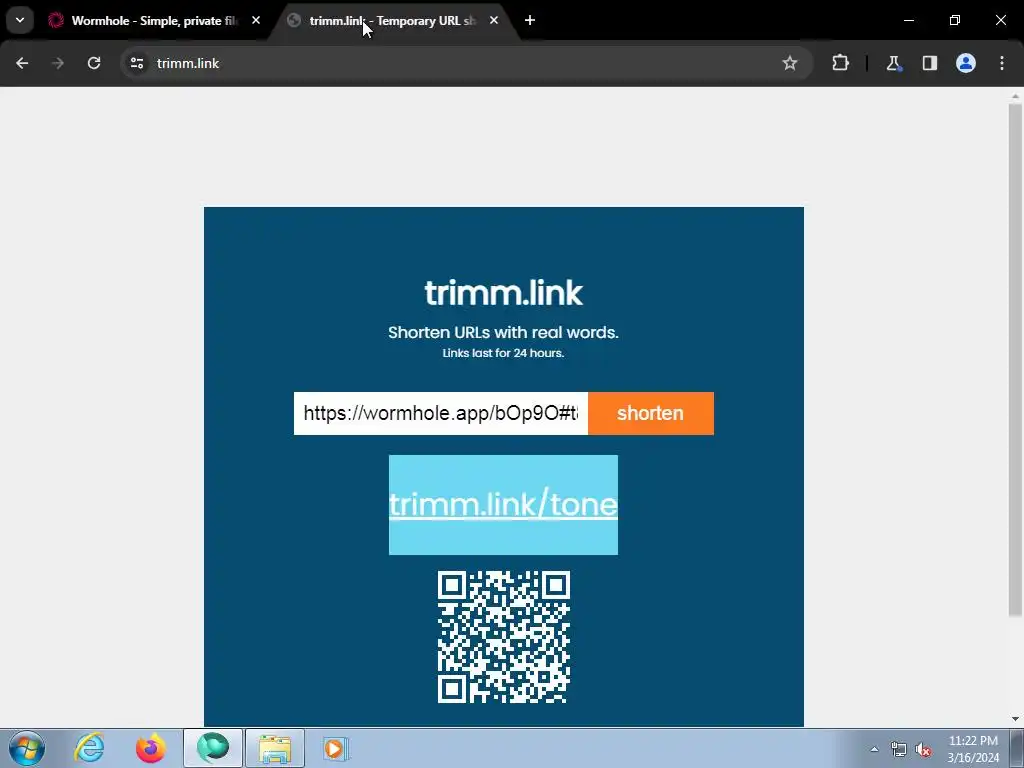This screenshot has height=768, width=1024.
Task: Launch Firefox from the taskbar
Action: tap(151, 748)
